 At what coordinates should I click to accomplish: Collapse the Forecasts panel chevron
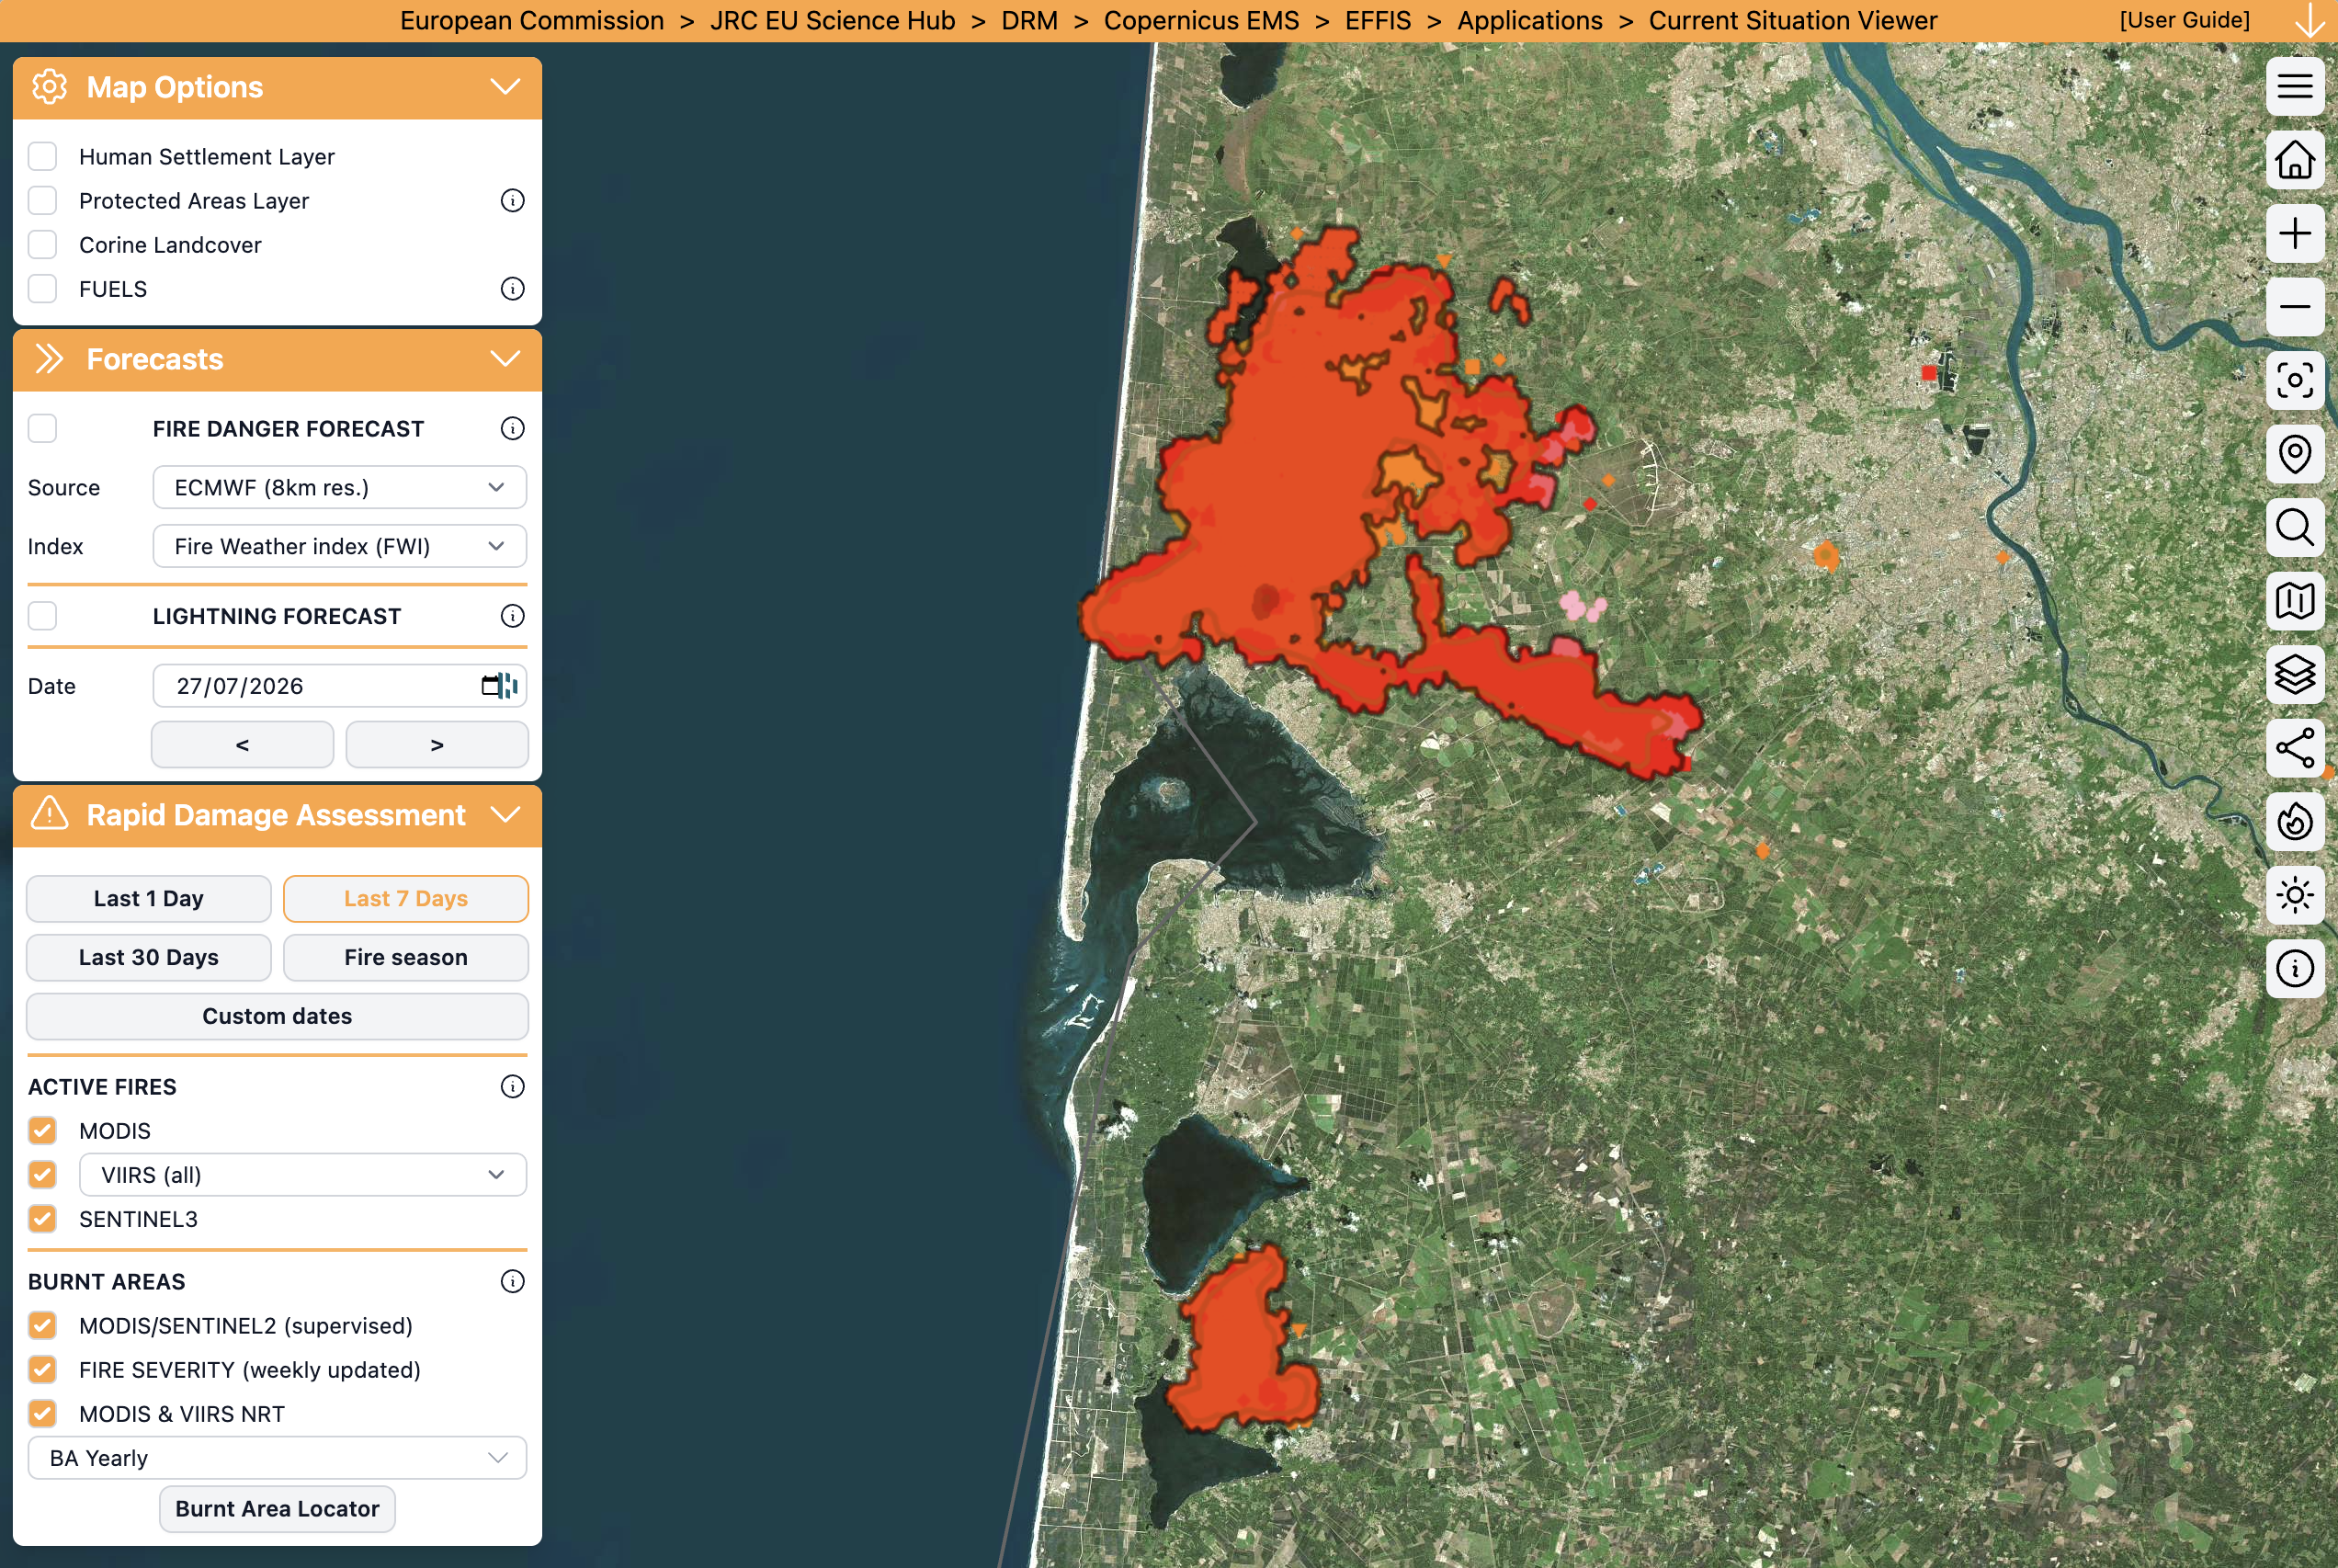pyautogui.click(x=505, y=359)
